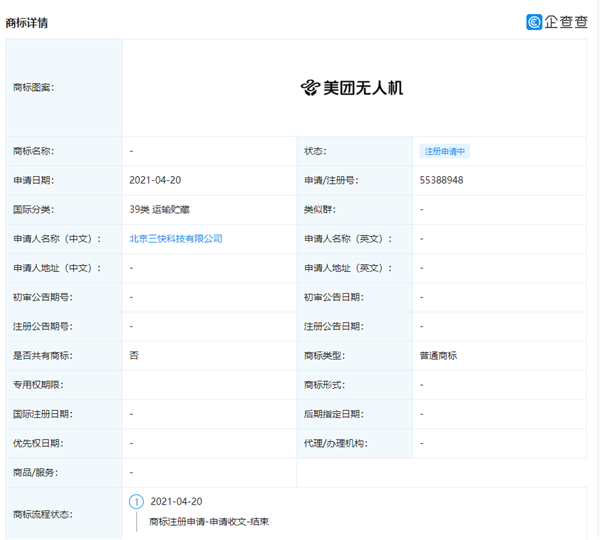The height and width of the screenshot is (540, 600).
Task: Select trademark type value 普通商标
Action: (439, 356)
